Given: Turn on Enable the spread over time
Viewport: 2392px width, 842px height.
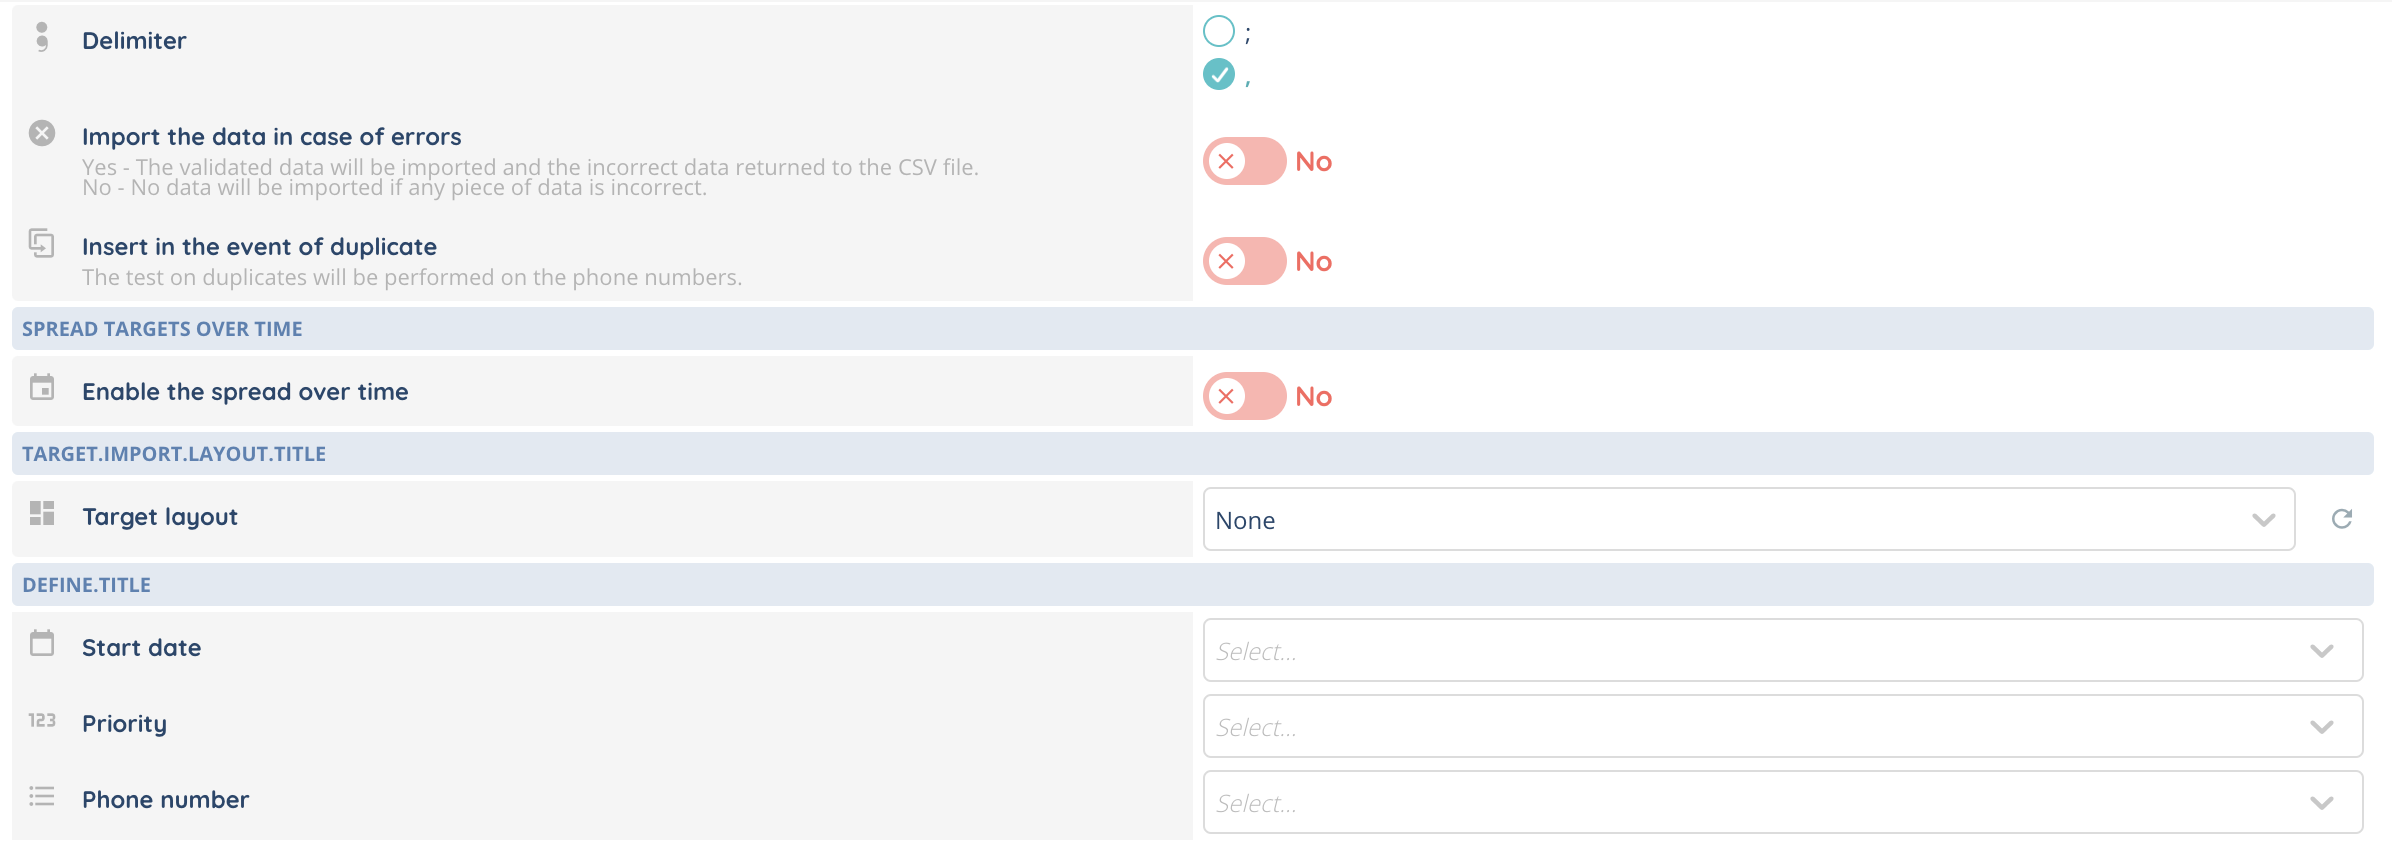Looking at the screenshot, I should [1244, 396].
